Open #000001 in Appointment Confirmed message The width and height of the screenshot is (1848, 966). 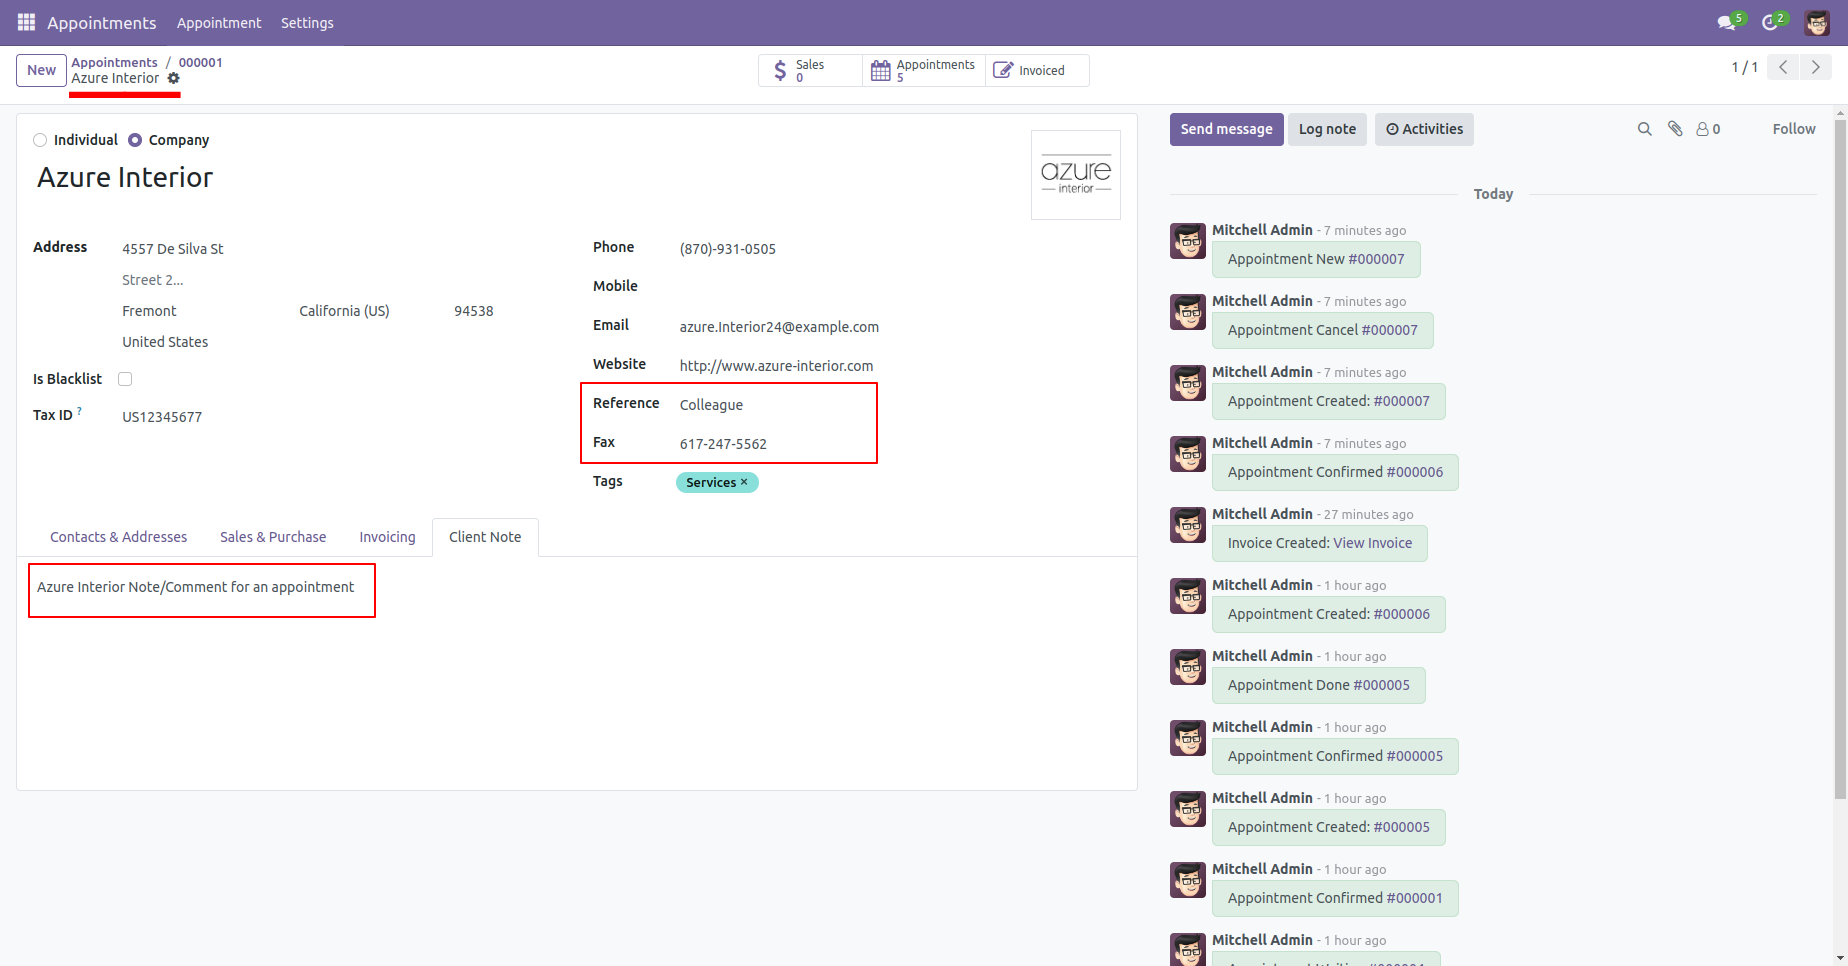tap(1415, 898)
